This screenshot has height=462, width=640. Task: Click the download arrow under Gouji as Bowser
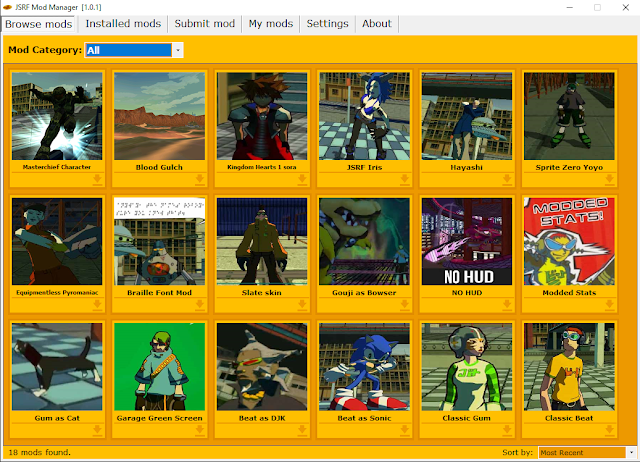[x=404, y=304]
